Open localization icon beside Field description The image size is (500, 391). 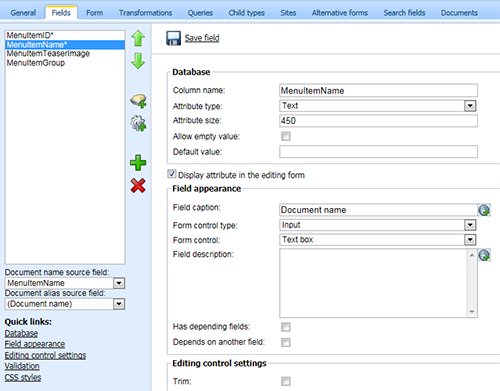point(484,255)
